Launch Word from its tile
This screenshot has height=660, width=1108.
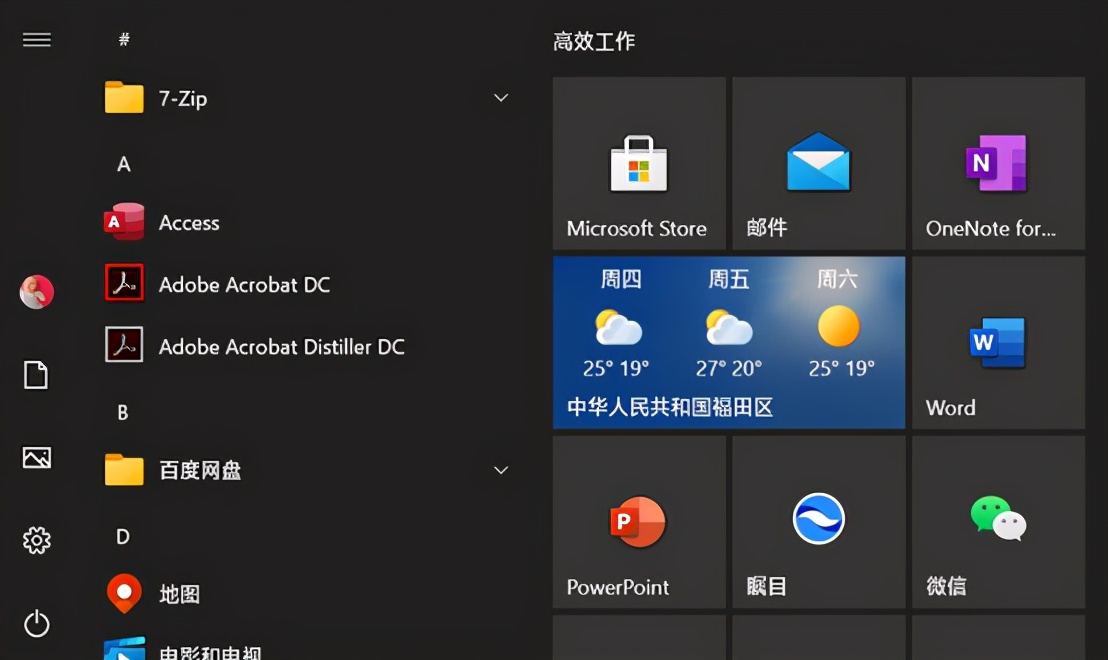[997, 342]
